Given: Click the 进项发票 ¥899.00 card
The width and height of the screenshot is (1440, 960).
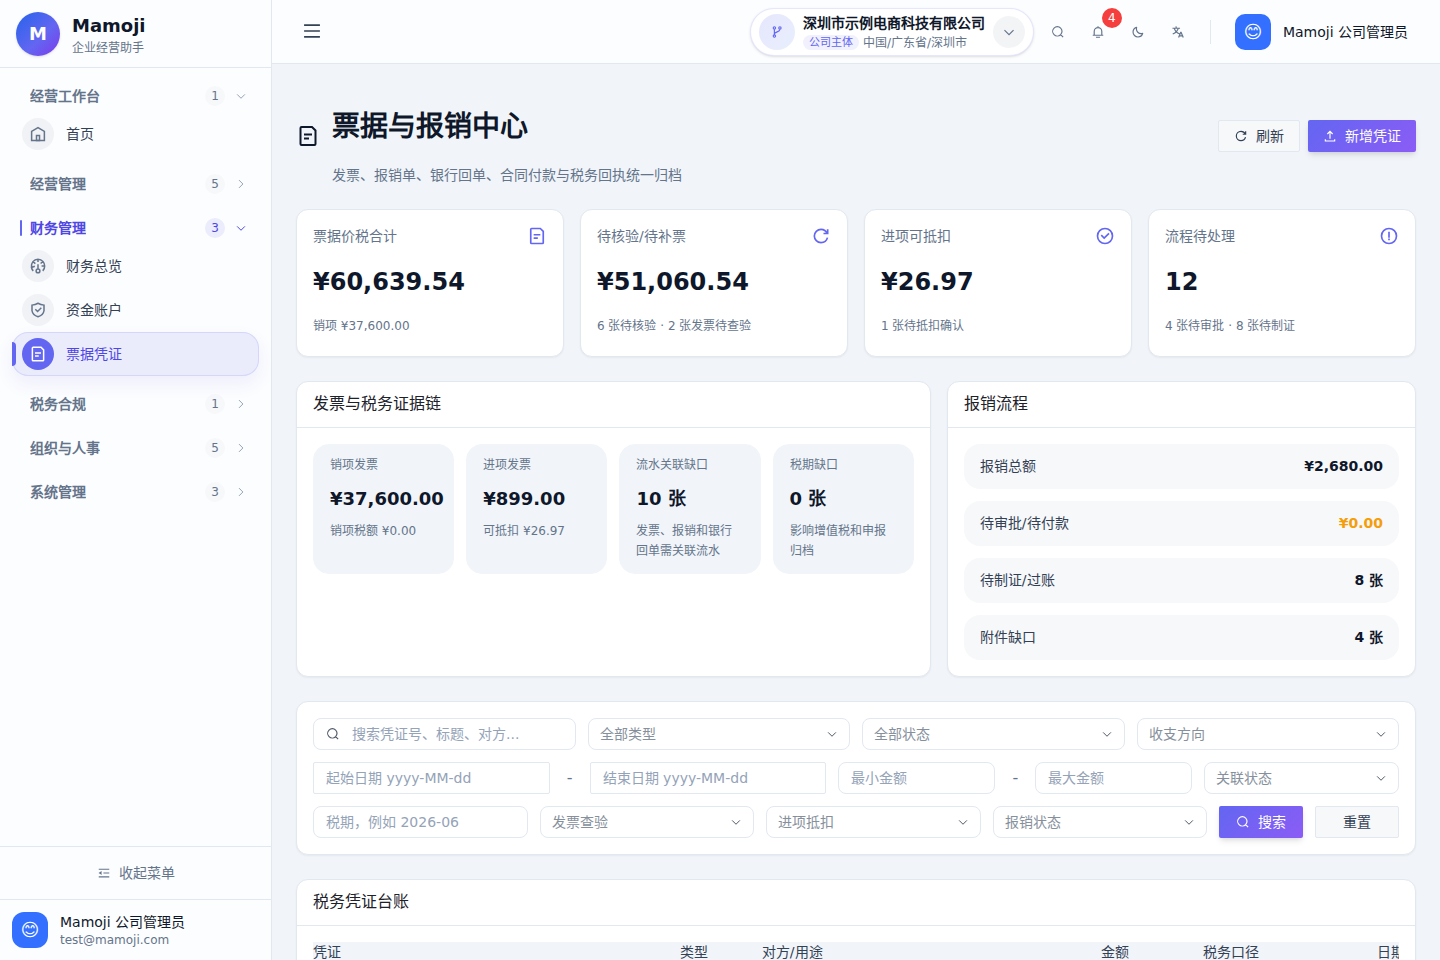Looking at the screenshot, I should click(536, 509).
